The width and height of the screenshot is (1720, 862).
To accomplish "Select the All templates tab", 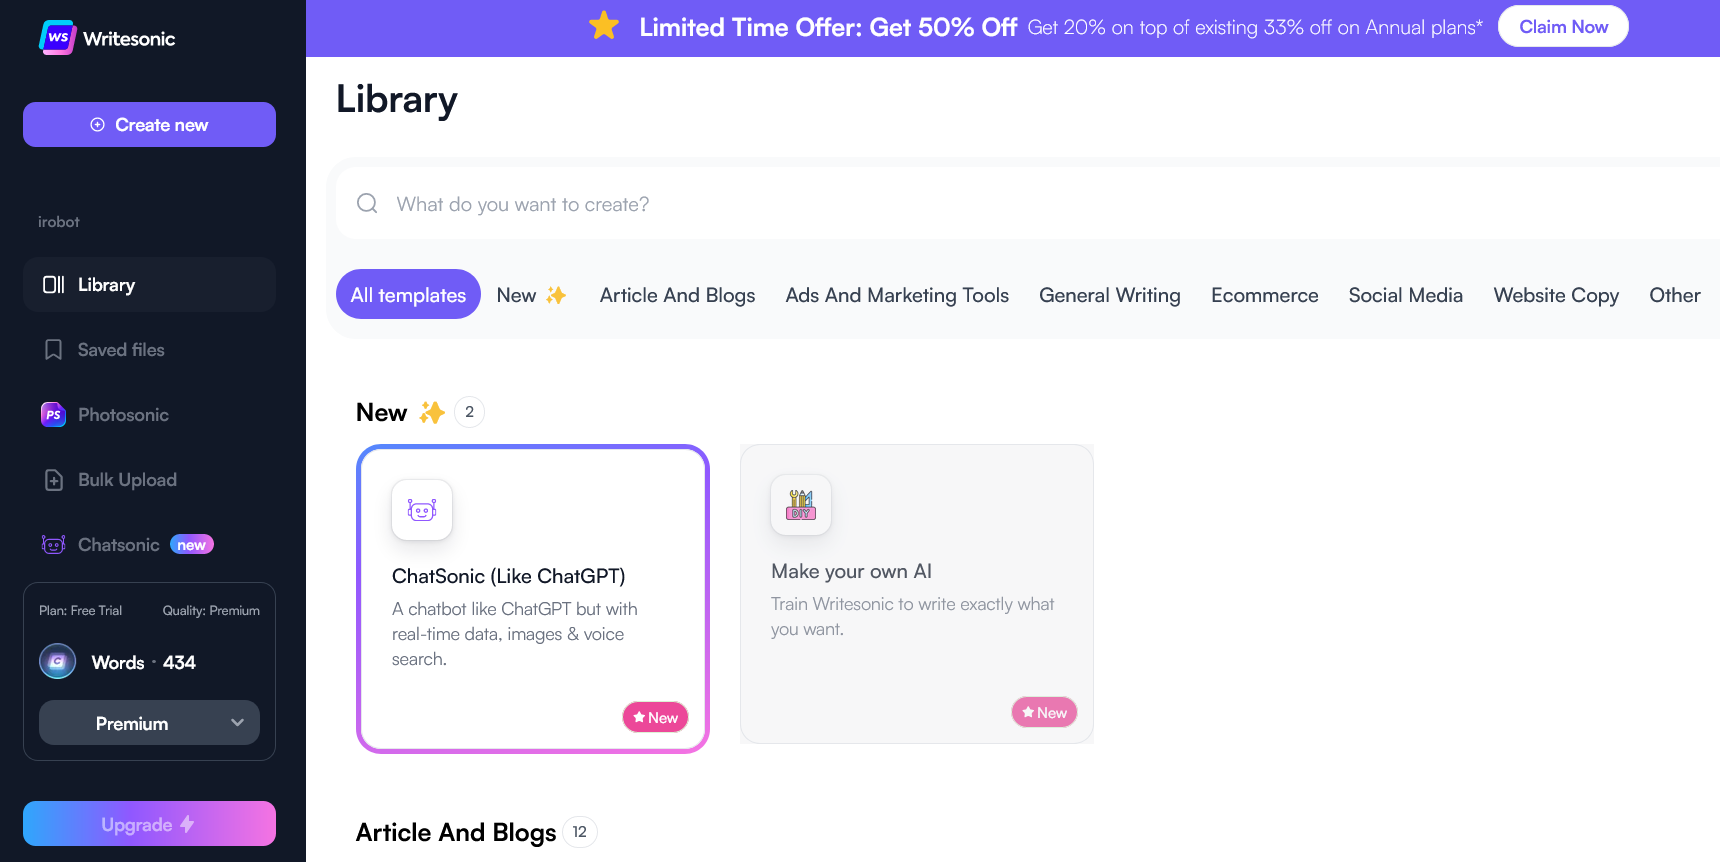I will point(408,294).
